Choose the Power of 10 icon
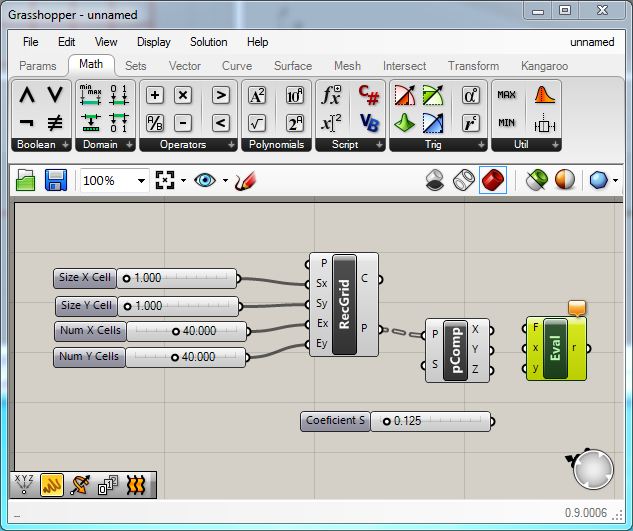This screenshot has height=531, width=633. click(295, 96)
